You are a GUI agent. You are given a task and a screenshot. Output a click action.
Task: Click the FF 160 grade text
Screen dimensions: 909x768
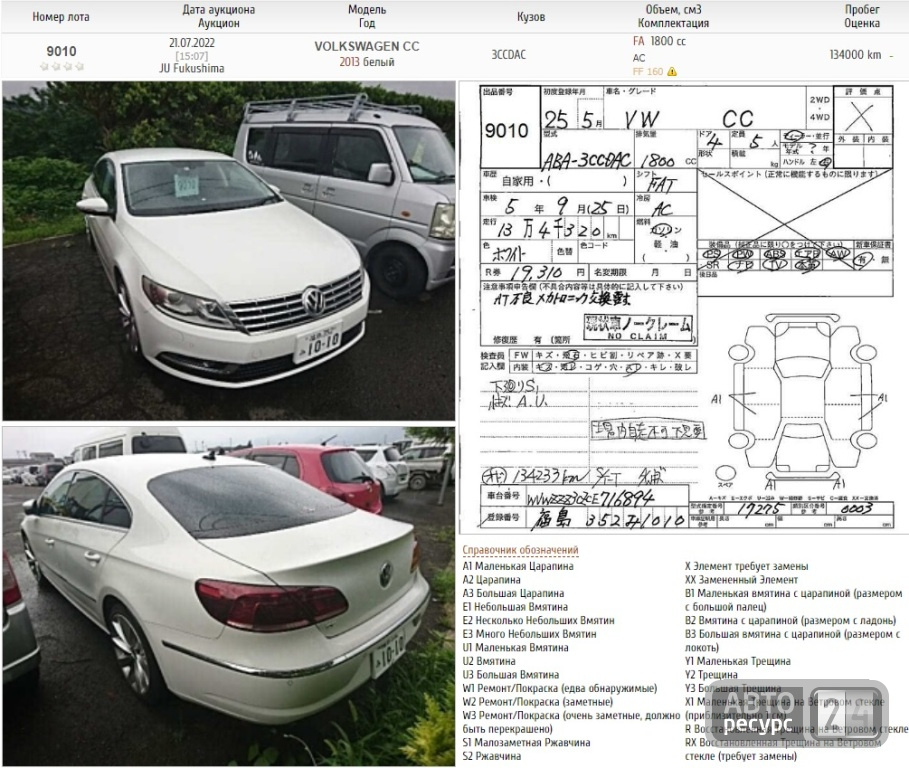(648, 72)
